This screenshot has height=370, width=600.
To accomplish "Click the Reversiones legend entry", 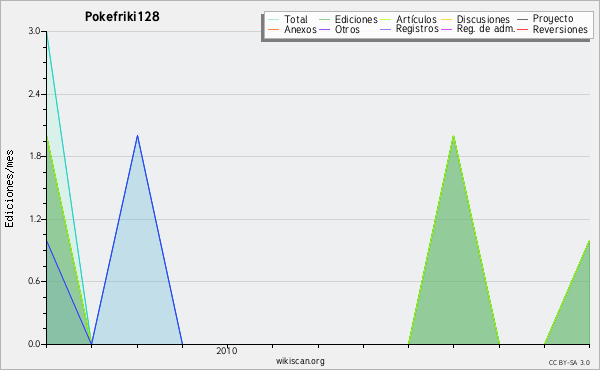I will pyautogui.click(x=552, y=29).
